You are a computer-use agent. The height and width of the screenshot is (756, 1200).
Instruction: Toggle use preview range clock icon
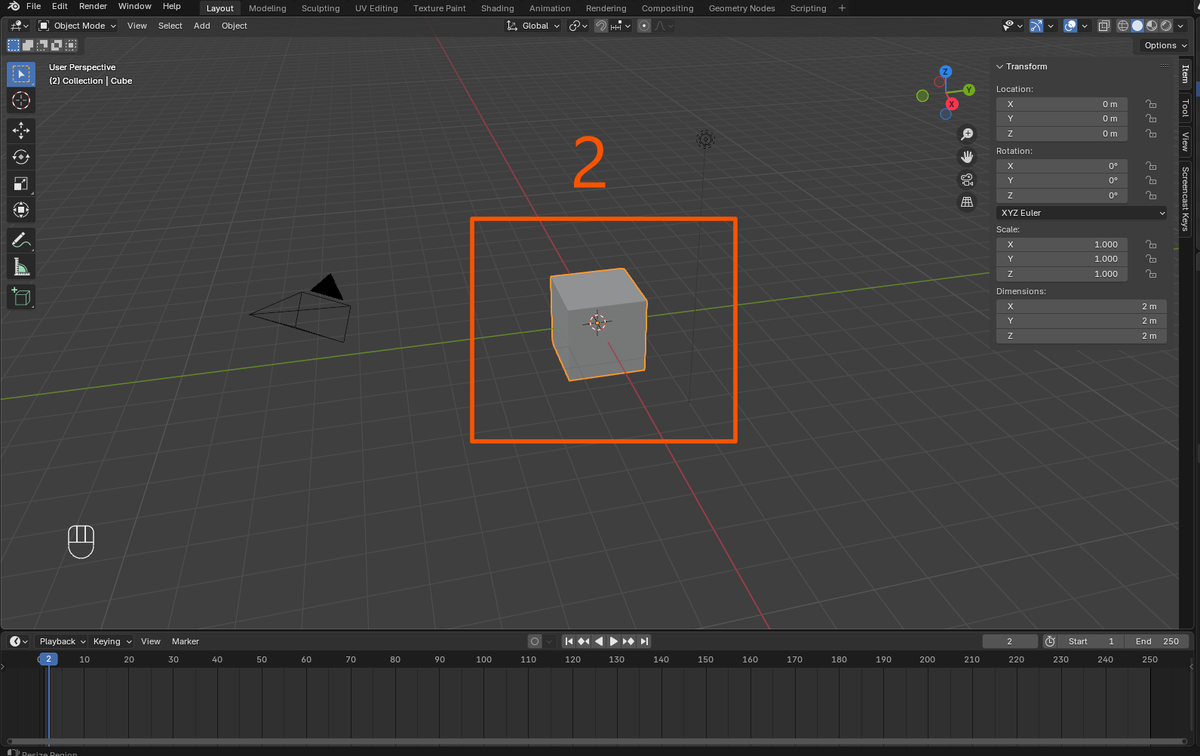point(1050,641)
